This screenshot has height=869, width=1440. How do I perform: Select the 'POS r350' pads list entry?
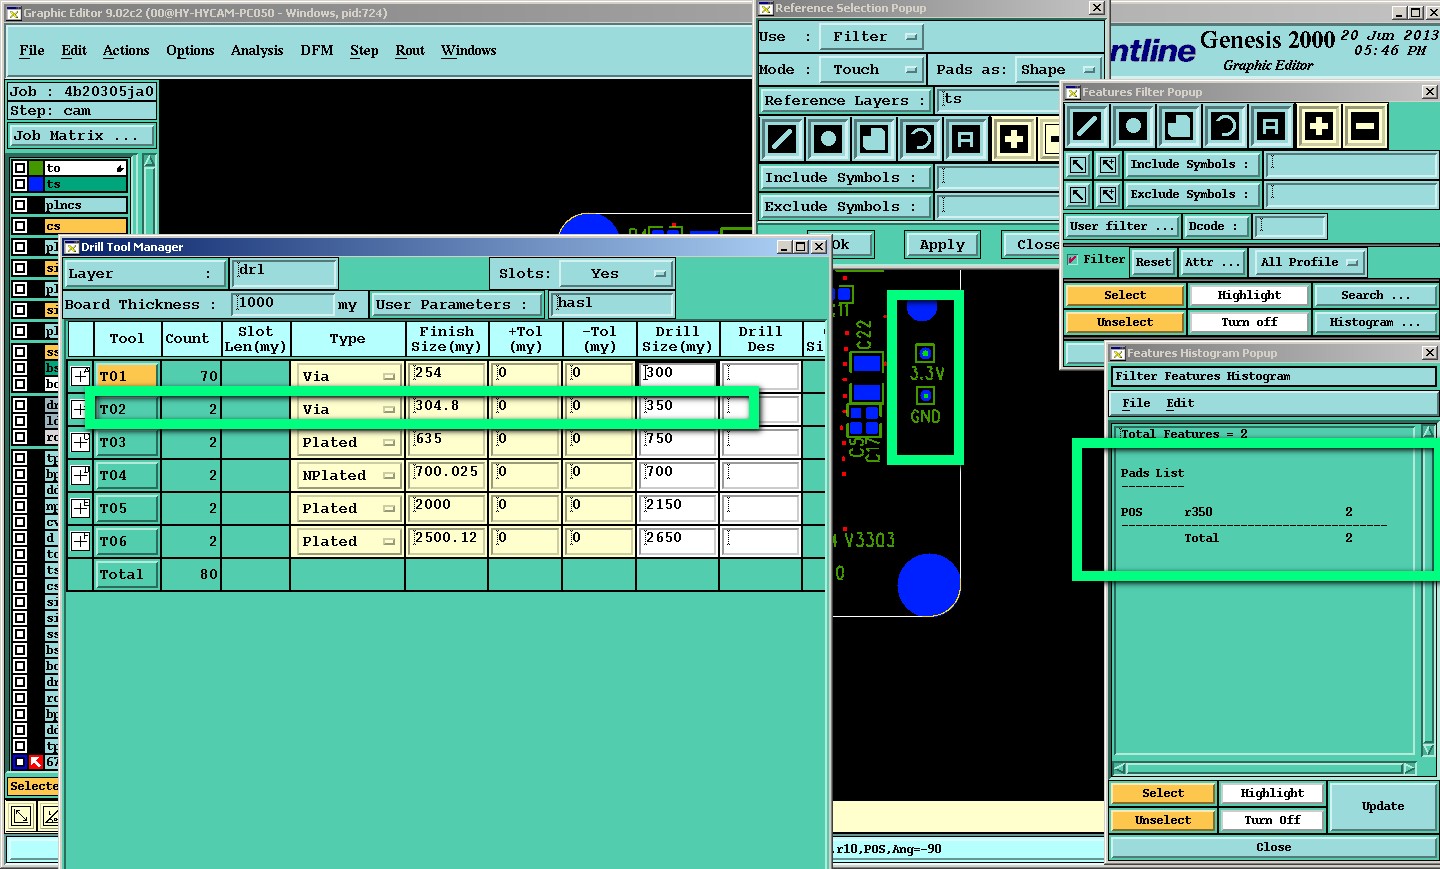point(1237,512)
